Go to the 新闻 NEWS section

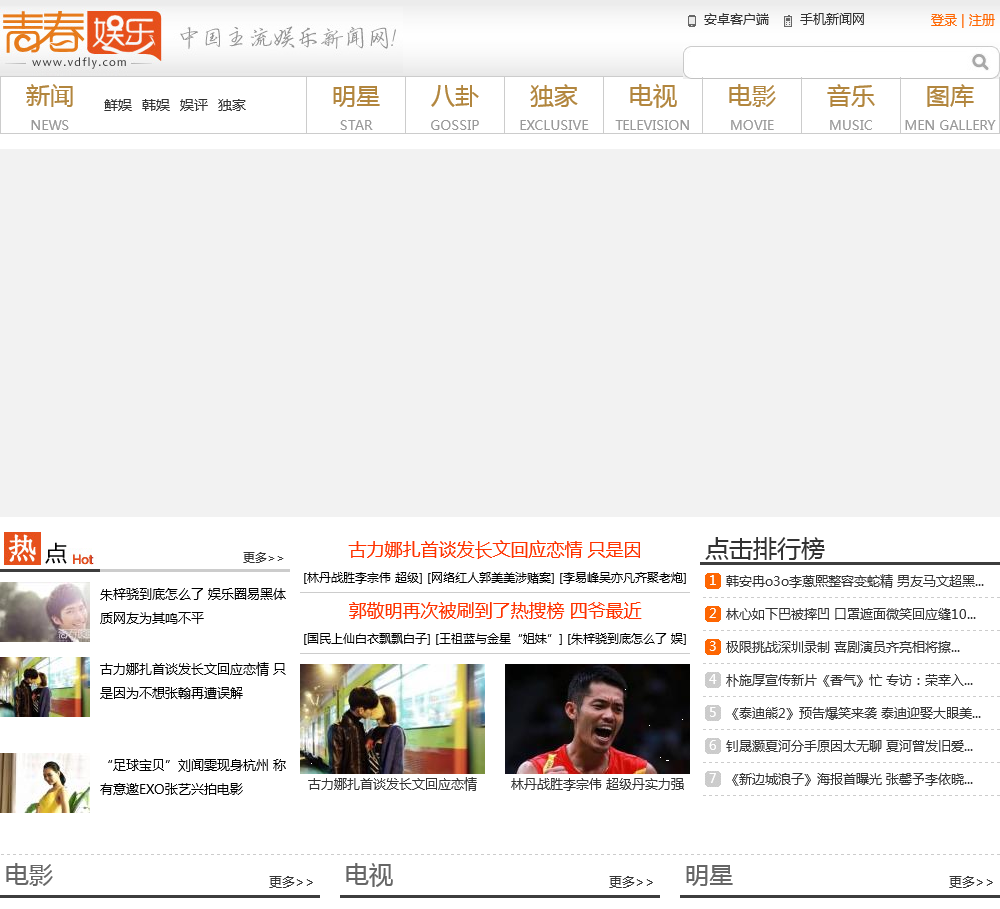tap(50, 107)
